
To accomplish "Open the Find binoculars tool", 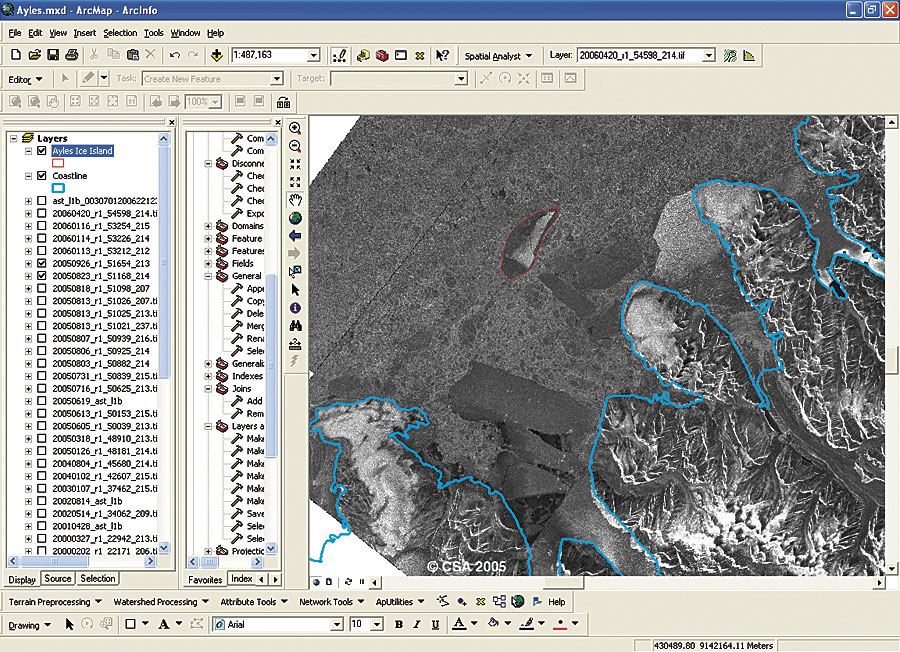I will (x=295, y=325).
